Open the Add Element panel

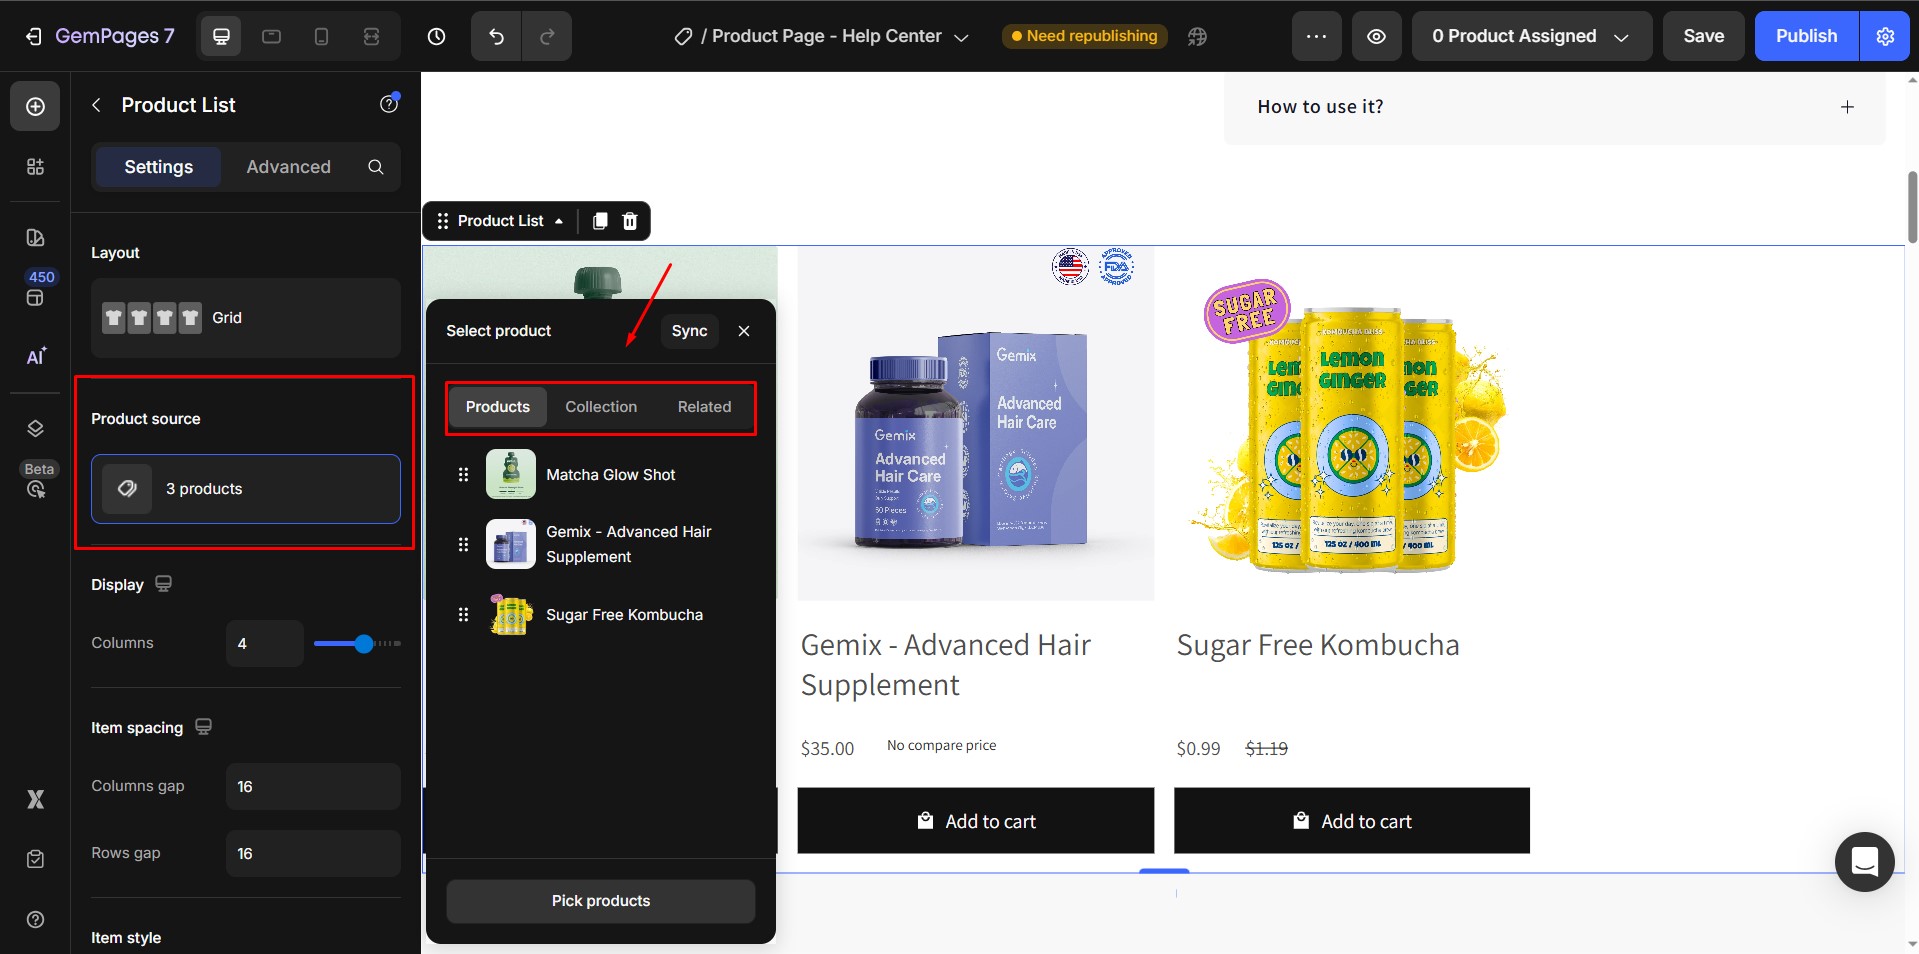pyautogui.click(x=34, y=106)
